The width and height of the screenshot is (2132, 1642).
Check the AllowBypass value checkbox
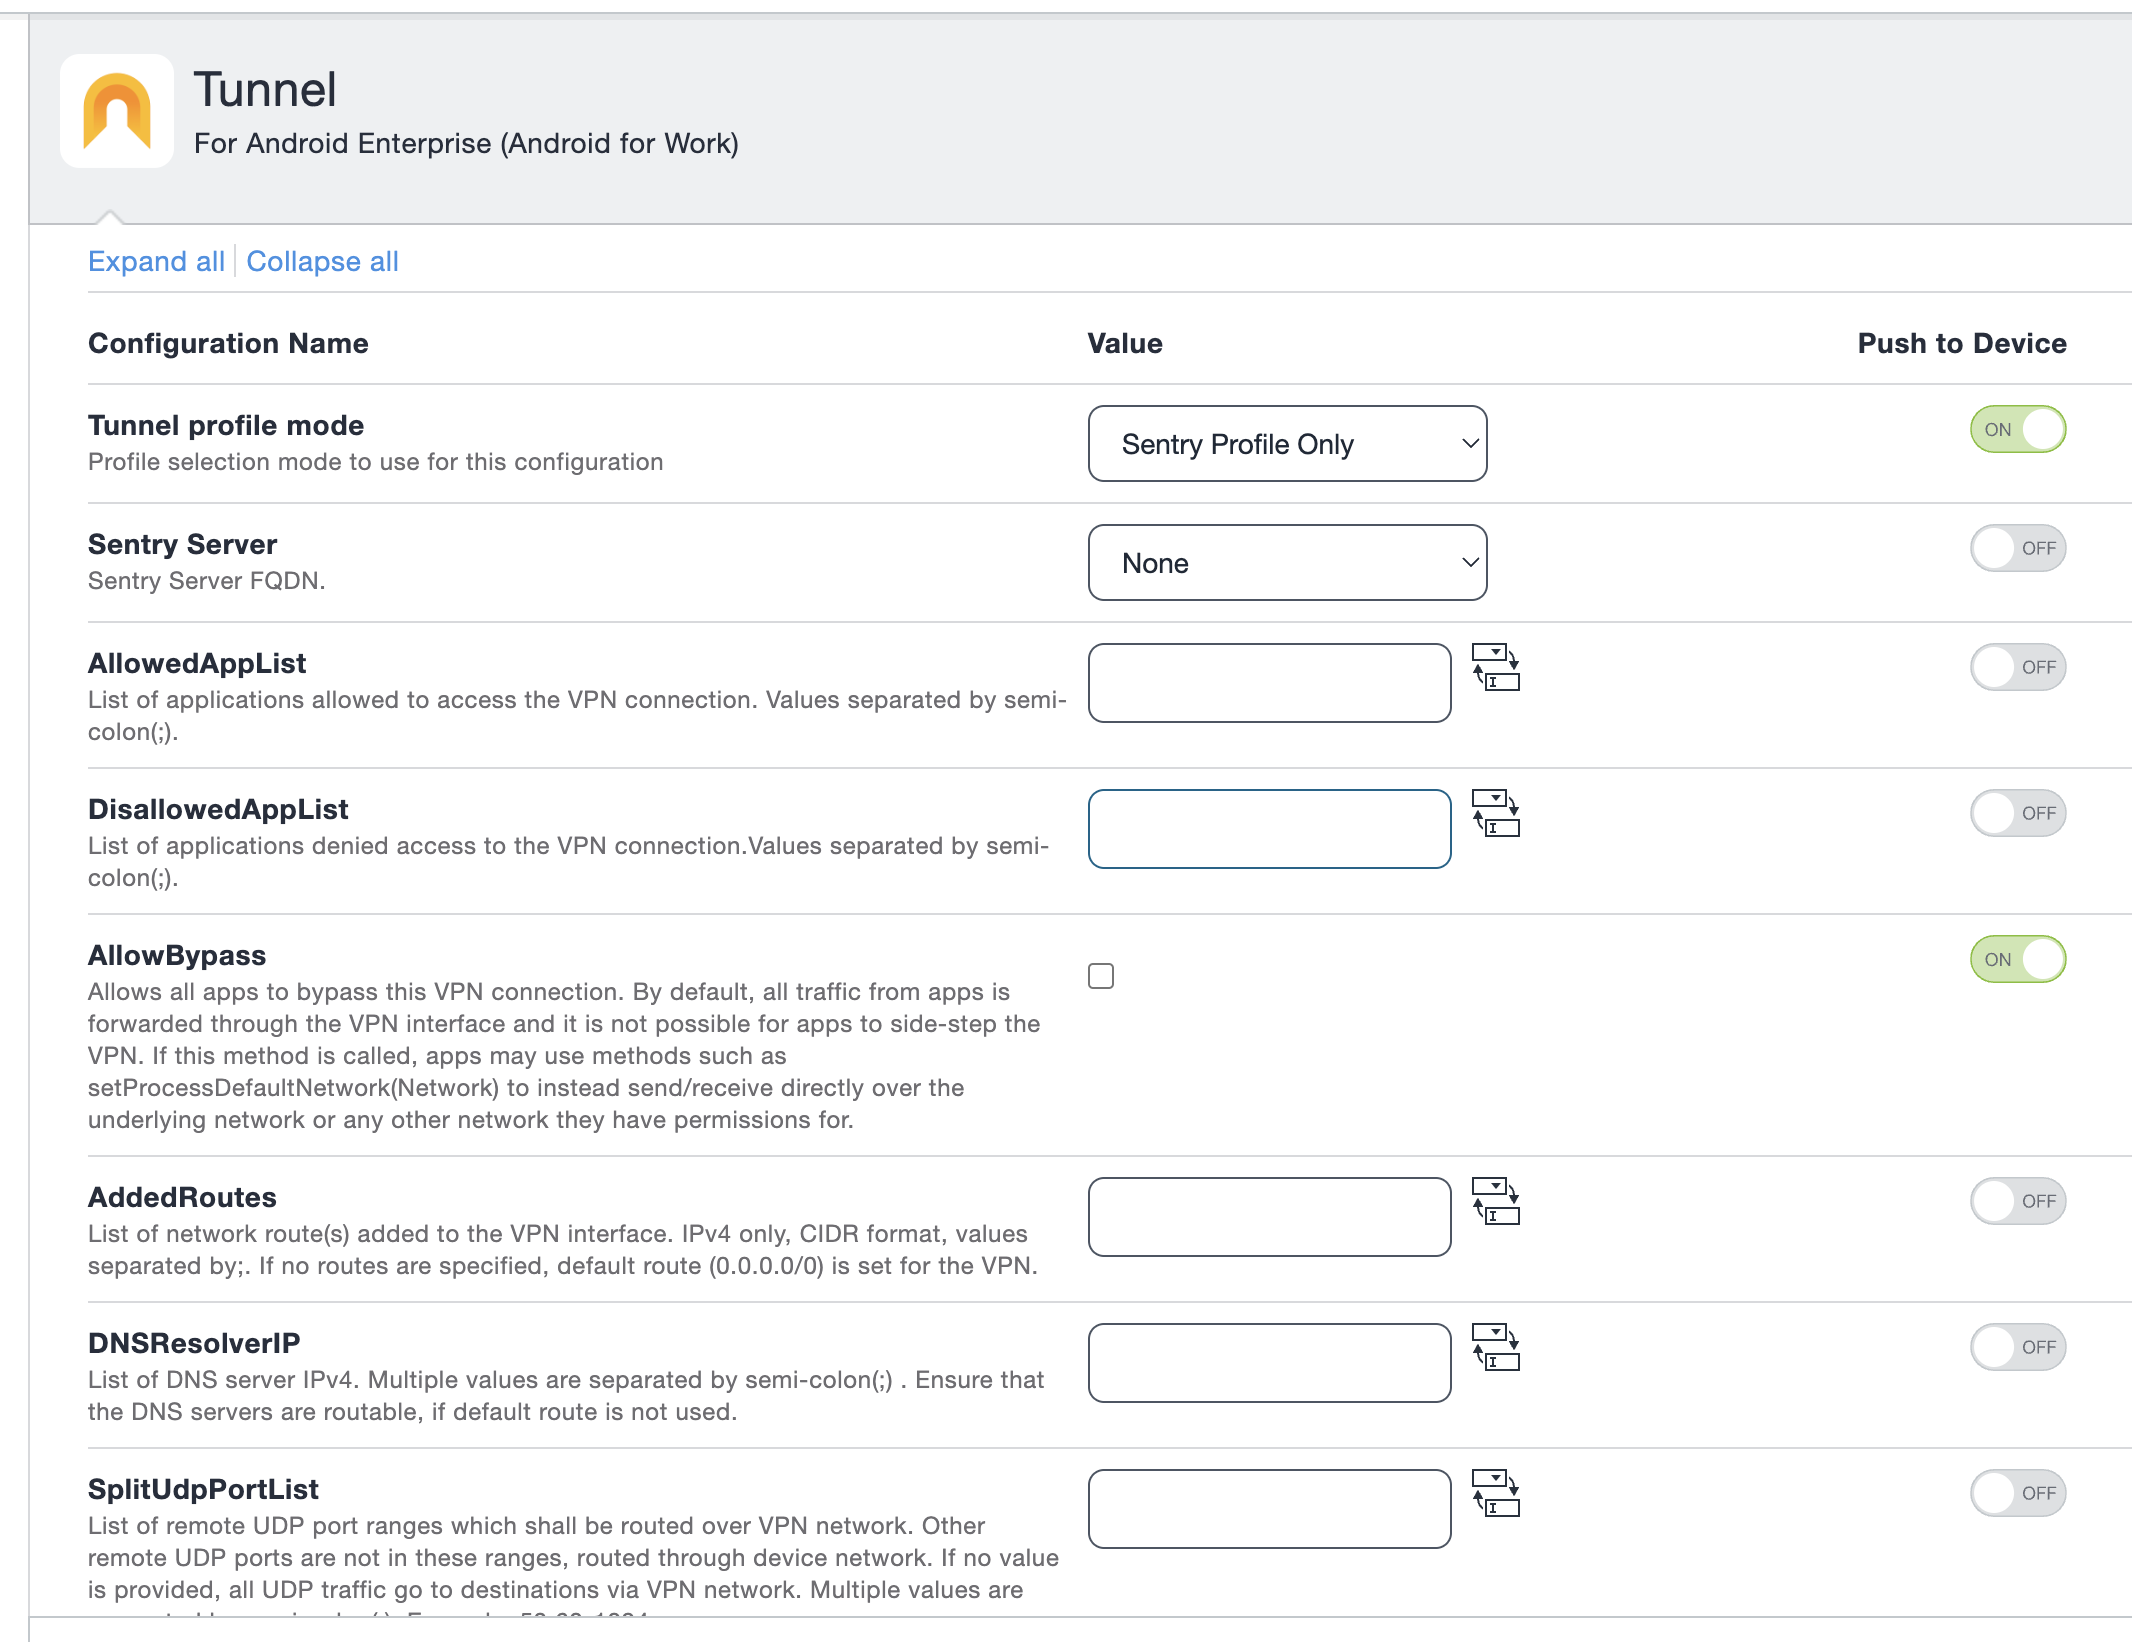coord(1101,977)
